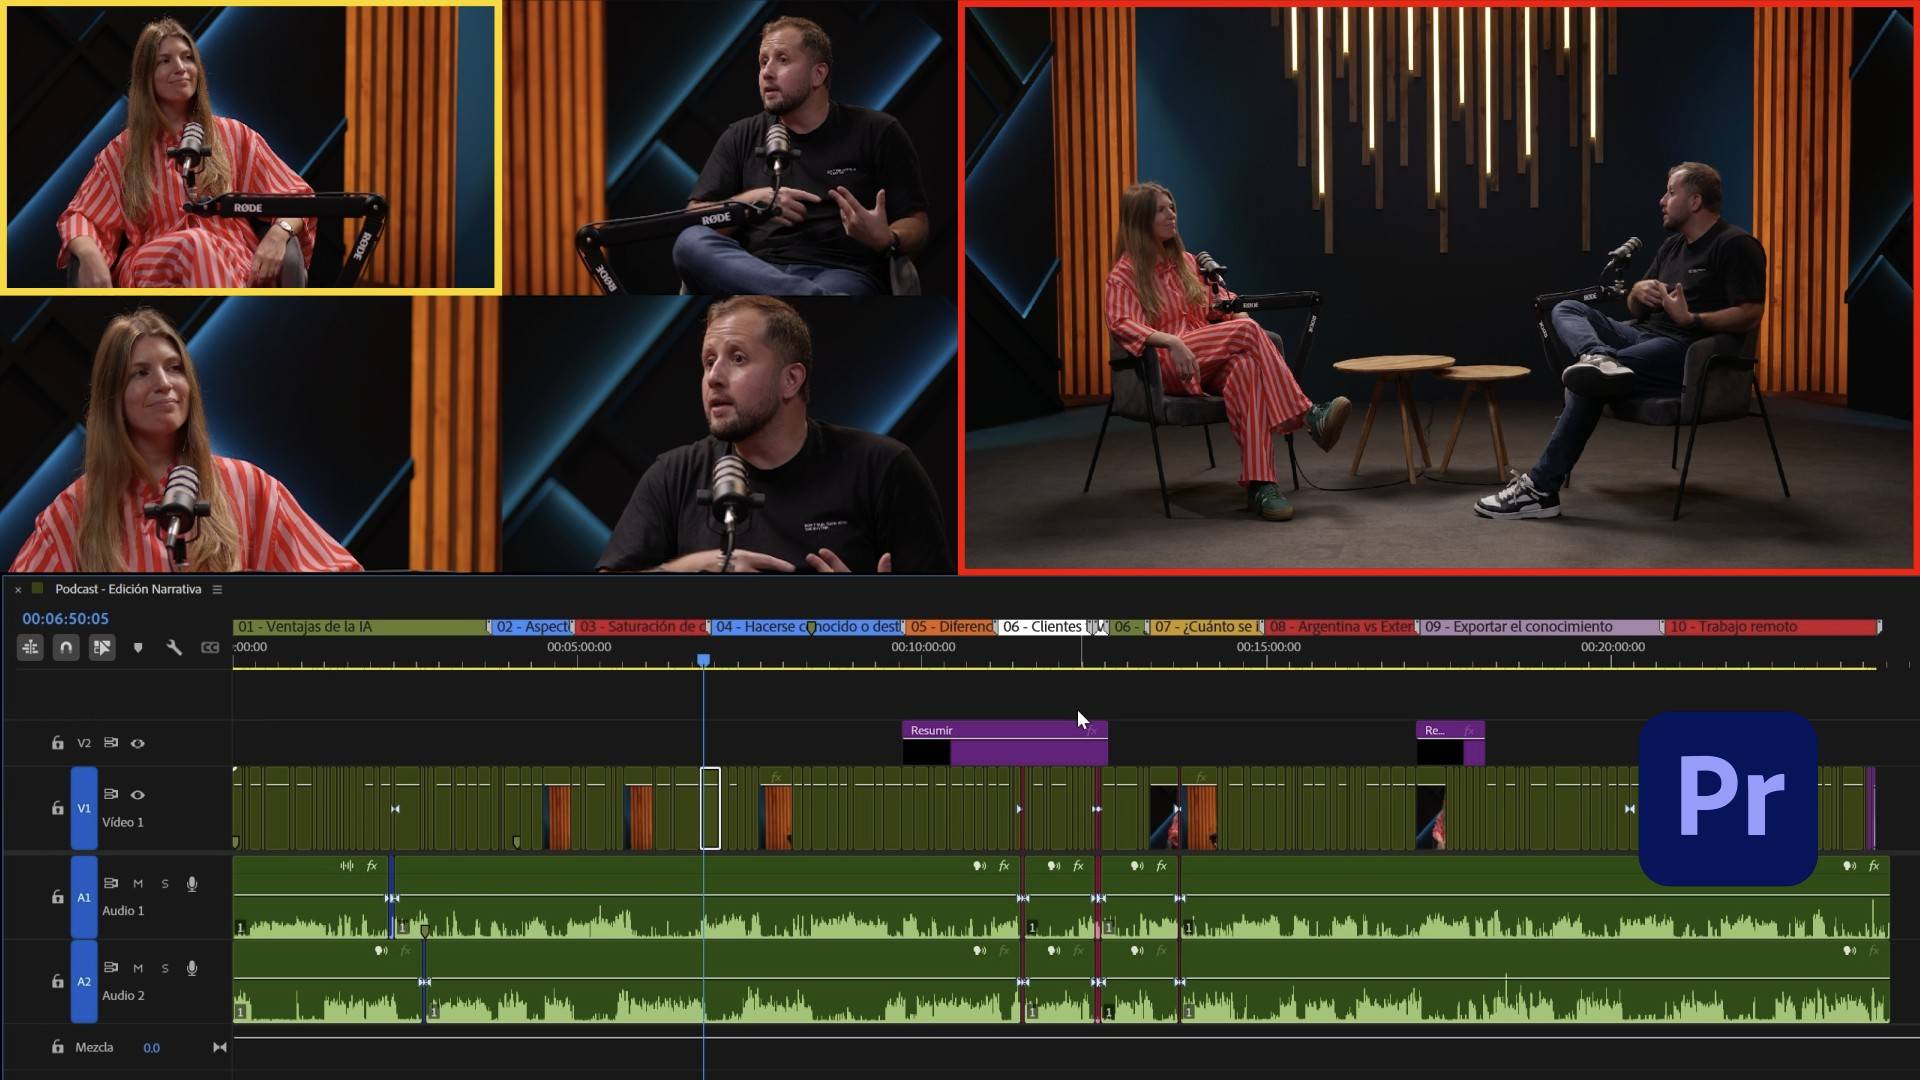Toggle the magnet Snap in timeline button
The width and height of the screenshot is (1920, 1080).
(66, 648)
